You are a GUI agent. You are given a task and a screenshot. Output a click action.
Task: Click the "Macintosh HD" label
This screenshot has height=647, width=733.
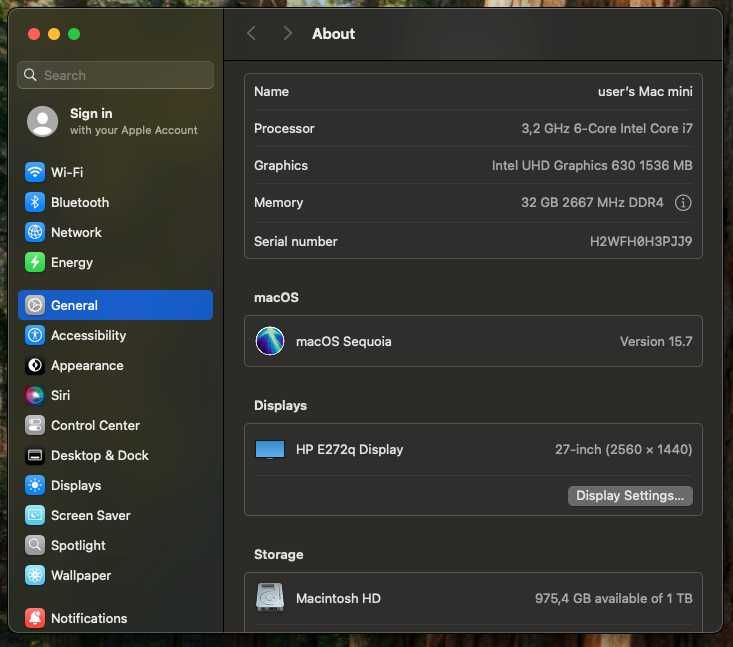coord(338,598)
